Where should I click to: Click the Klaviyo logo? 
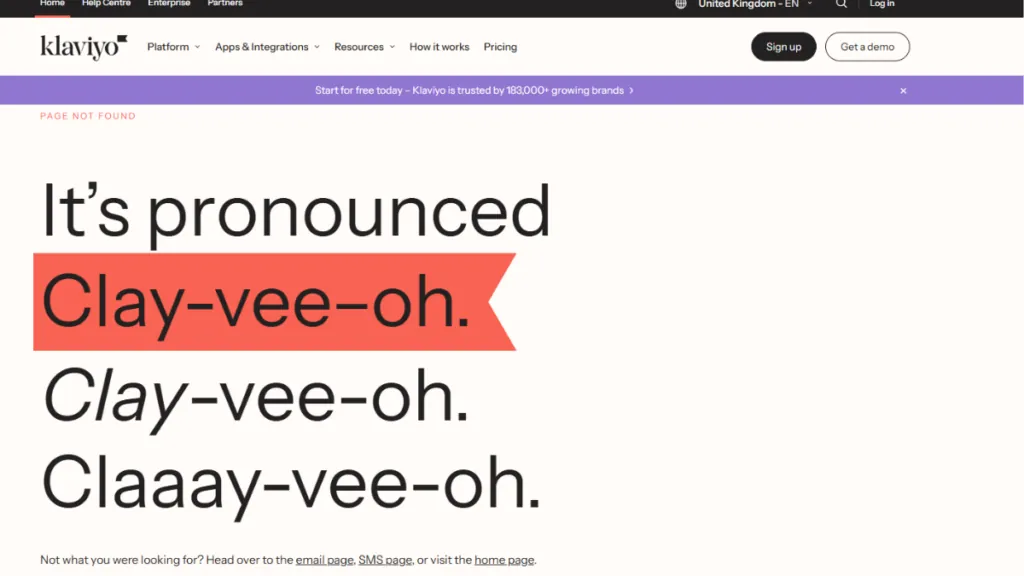[84, 47]
